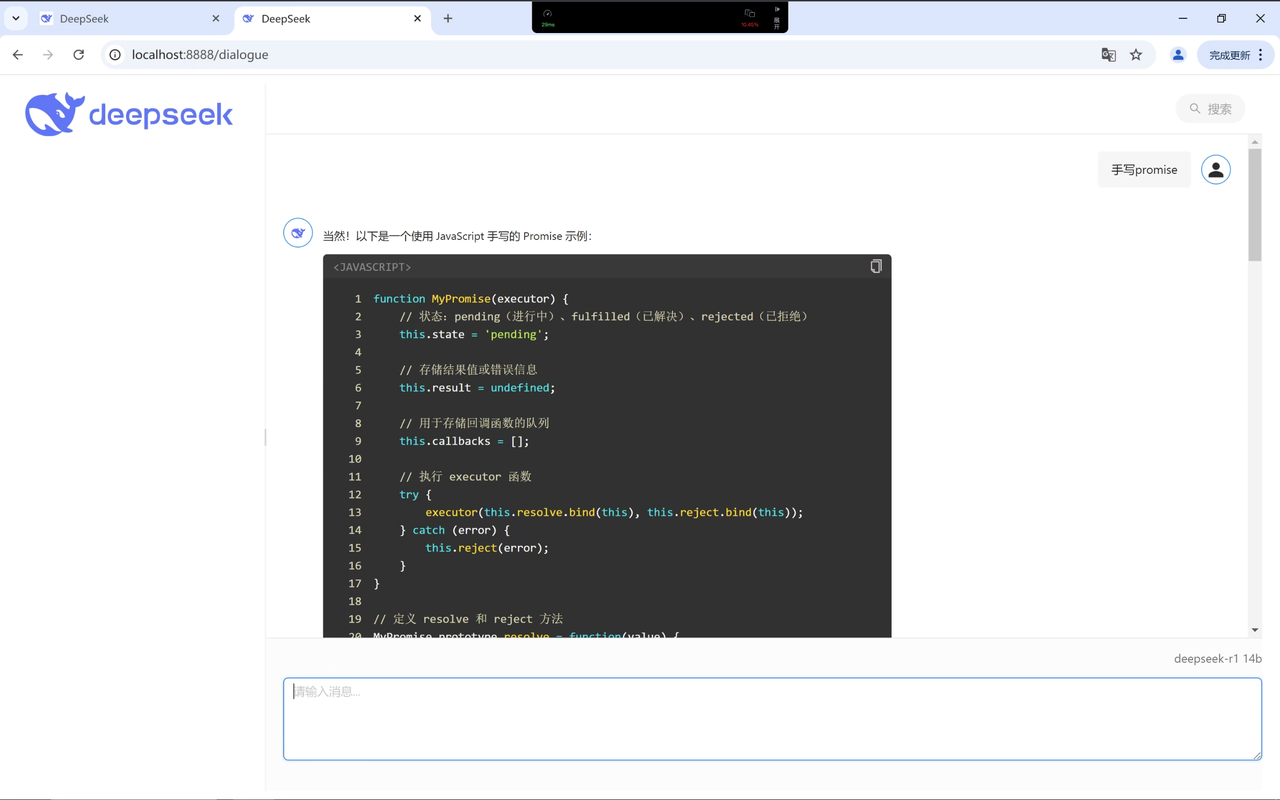
Task: Click the user avatar icon
Action: pyautogui.click(x=1216, y=170)
